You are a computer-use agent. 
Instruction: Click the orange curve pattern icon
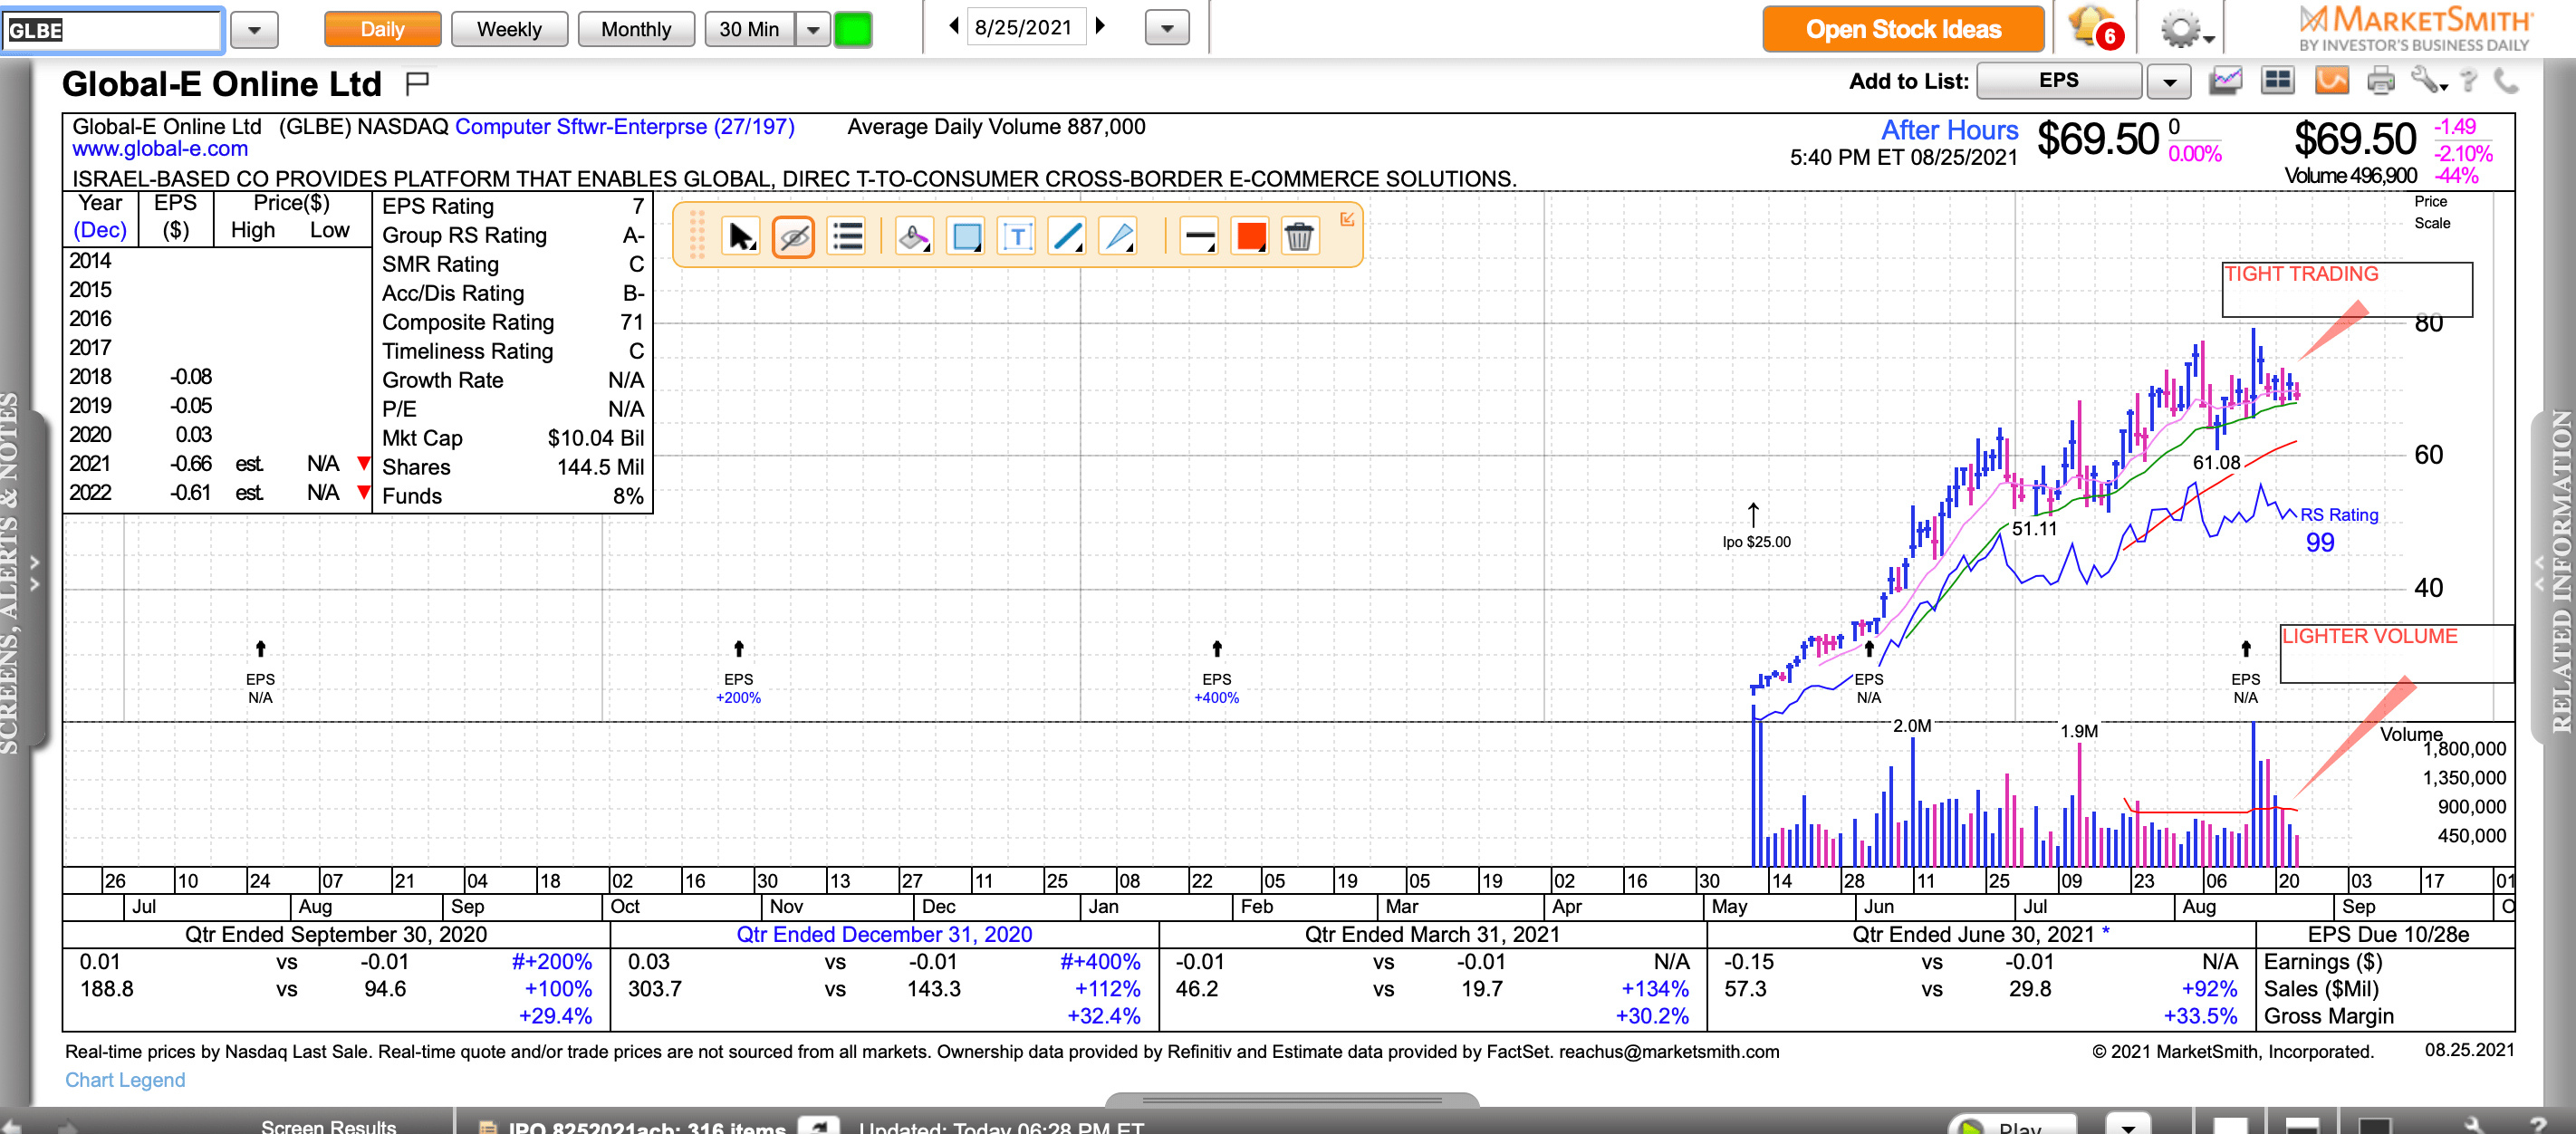point(2331,81)
